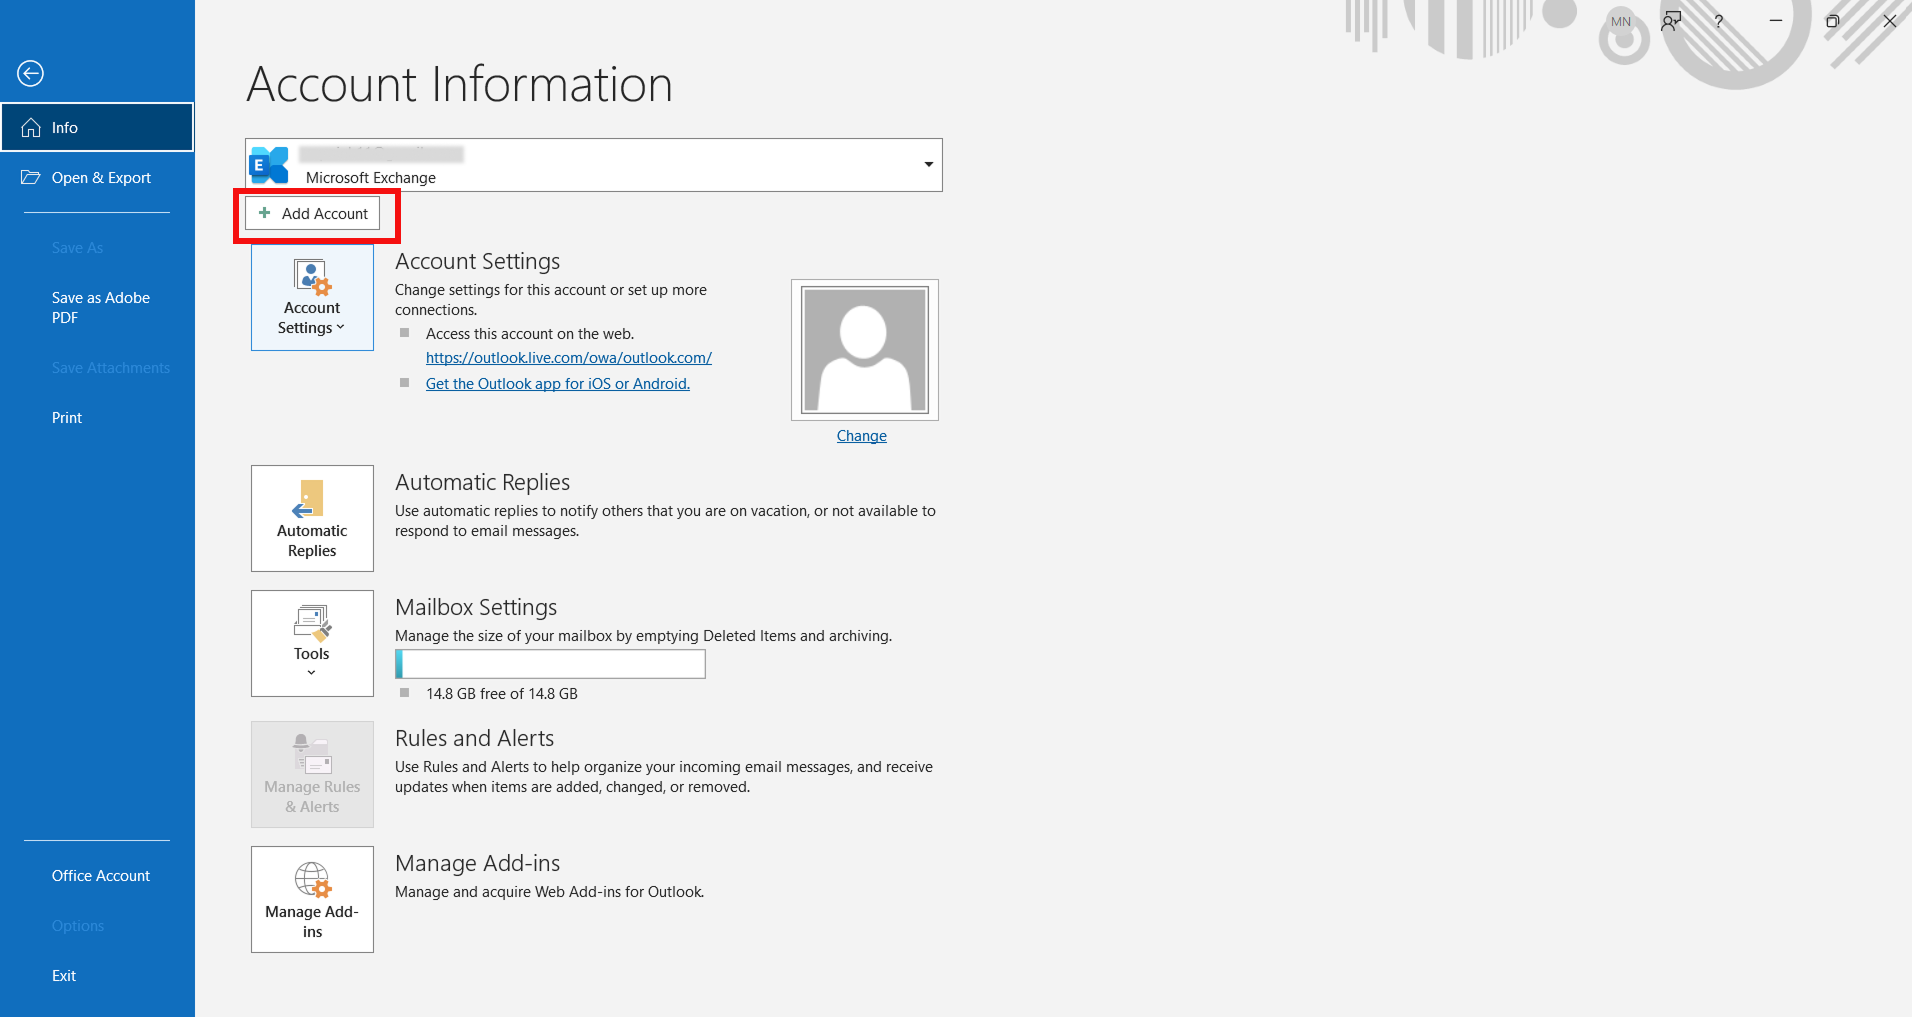The height and width of the screenshot is (1017, 1912).
Task: Expand the Tools mailbox dropdown
Action: [x=312, y=643]
